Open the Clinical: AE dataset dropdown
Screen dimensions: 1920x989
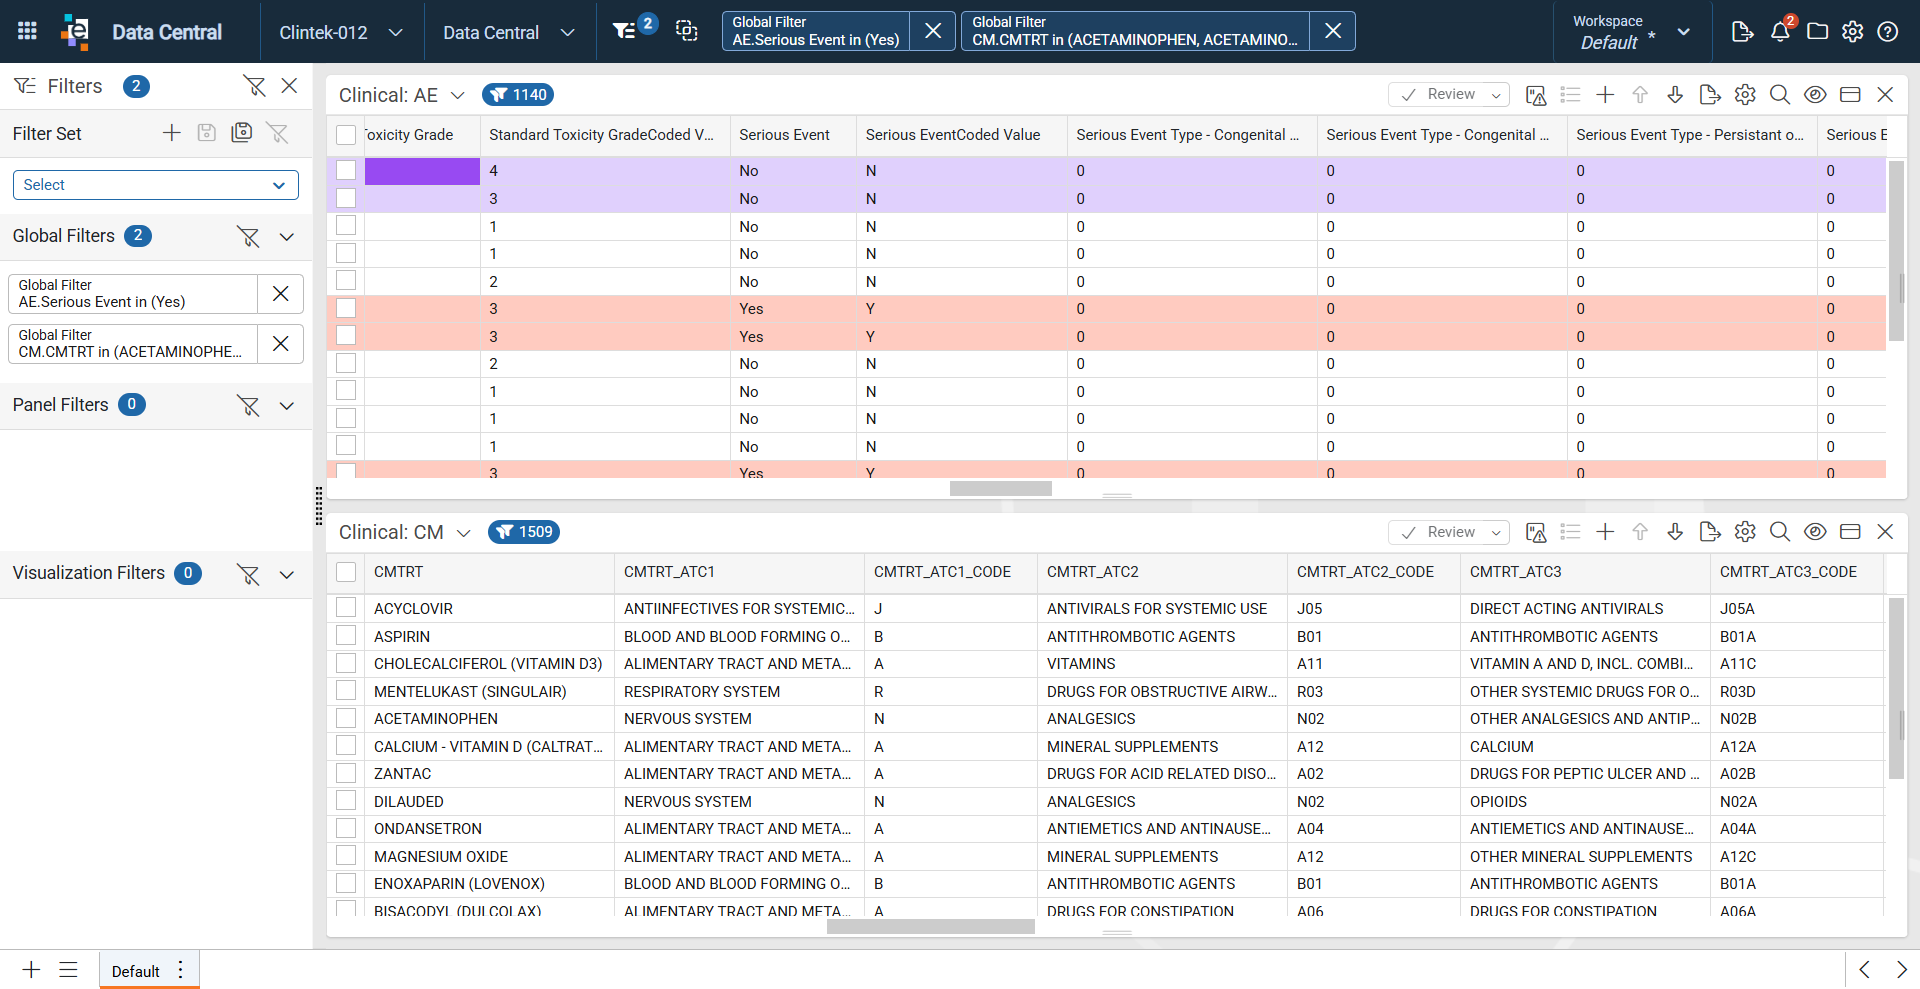458,95
